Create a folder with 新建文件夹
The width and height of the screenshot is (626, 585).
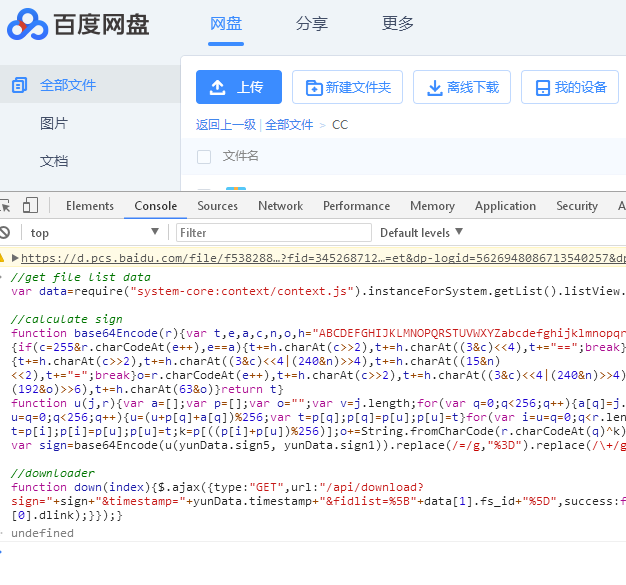(347, 87)
